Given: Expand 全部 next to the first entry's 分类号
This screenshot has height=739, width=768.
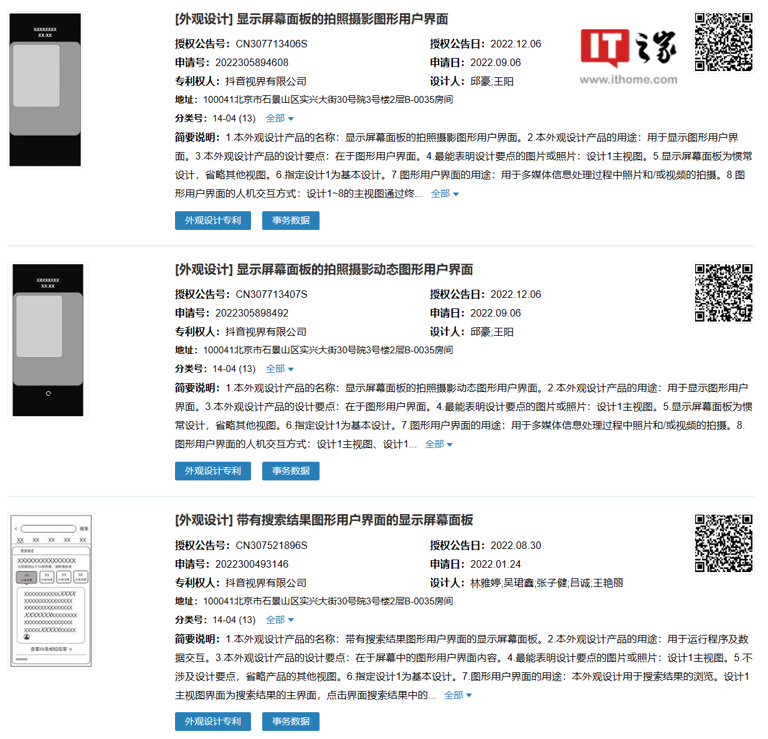Looking at the screenshot, I should point(280,118).
